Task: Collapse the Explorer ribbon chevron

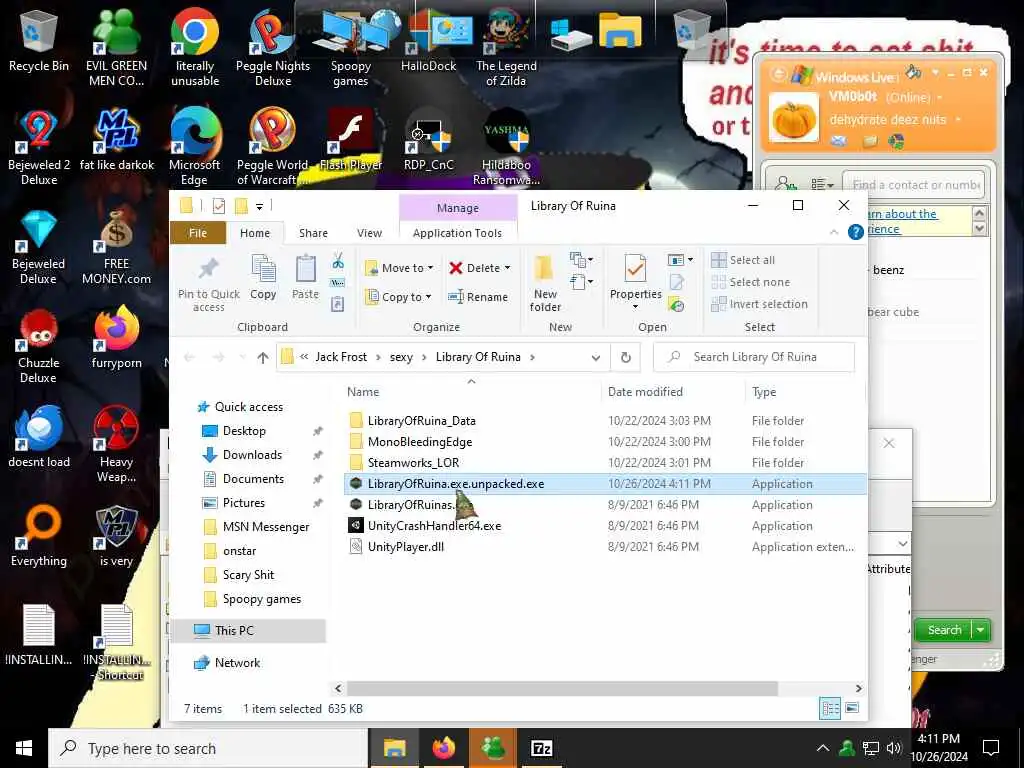Action: [x=834, y=232]
